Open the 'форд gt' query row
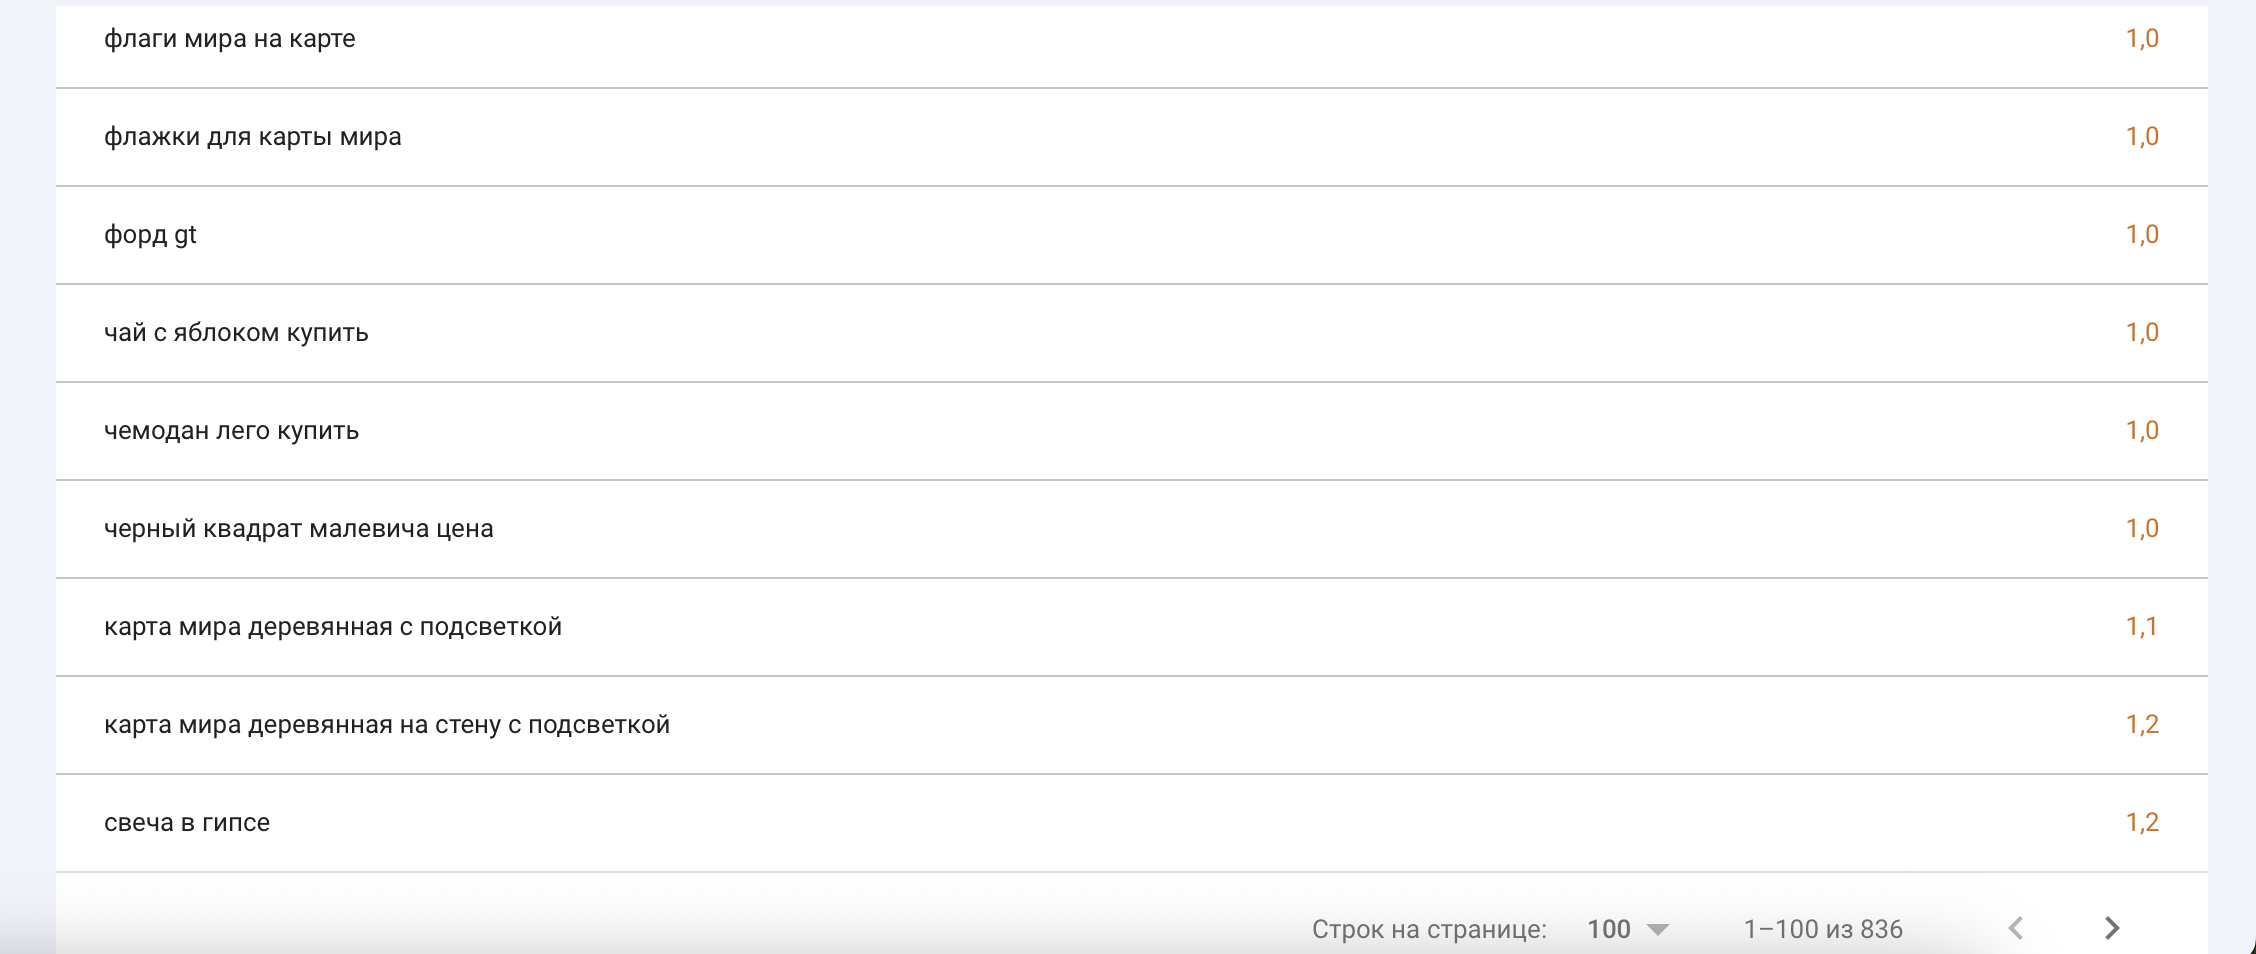2256x954 pixels. point(151,235)
